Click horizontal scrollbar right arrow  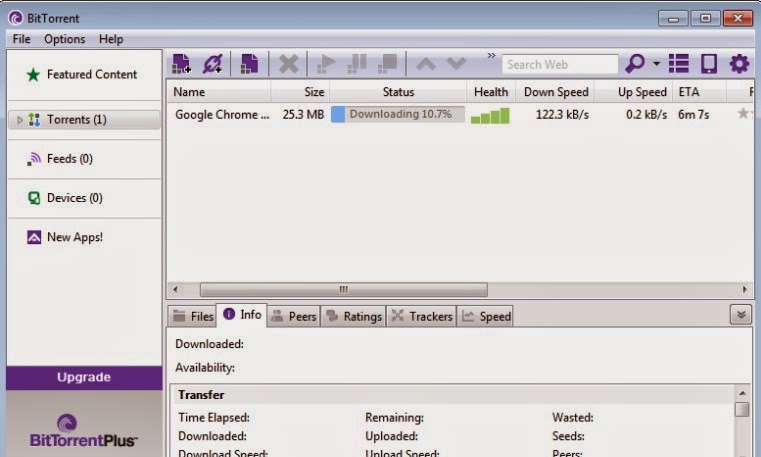click(745, 290)
